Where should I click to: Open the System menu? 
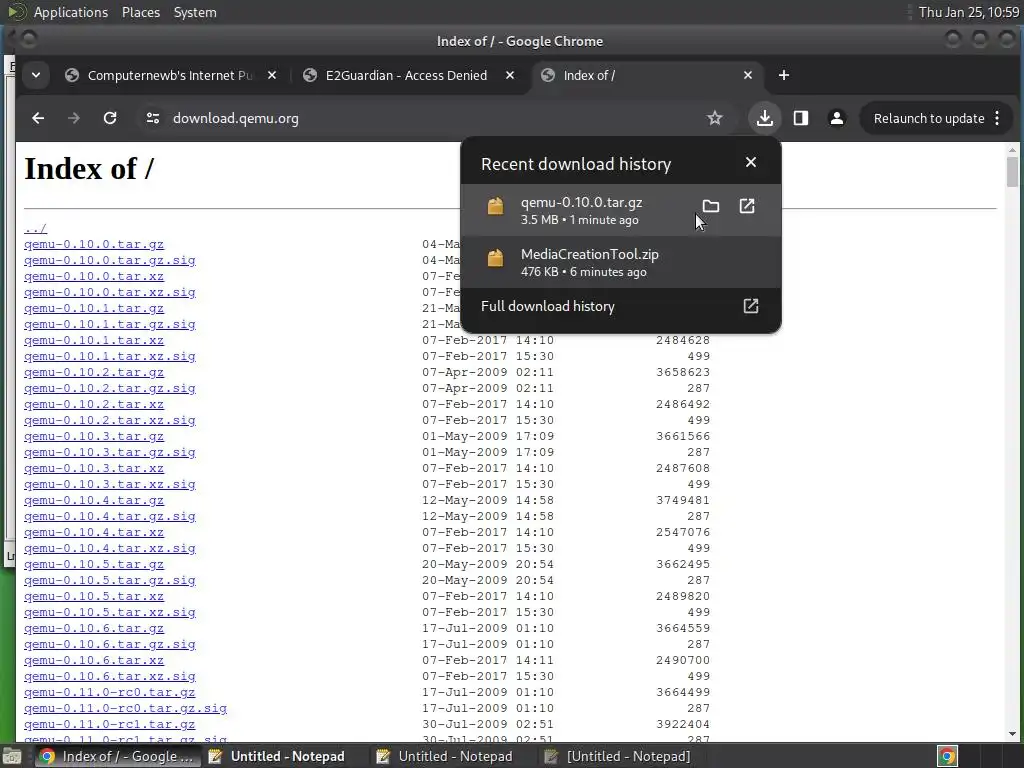pyautogui.click(x=195, y=12)
